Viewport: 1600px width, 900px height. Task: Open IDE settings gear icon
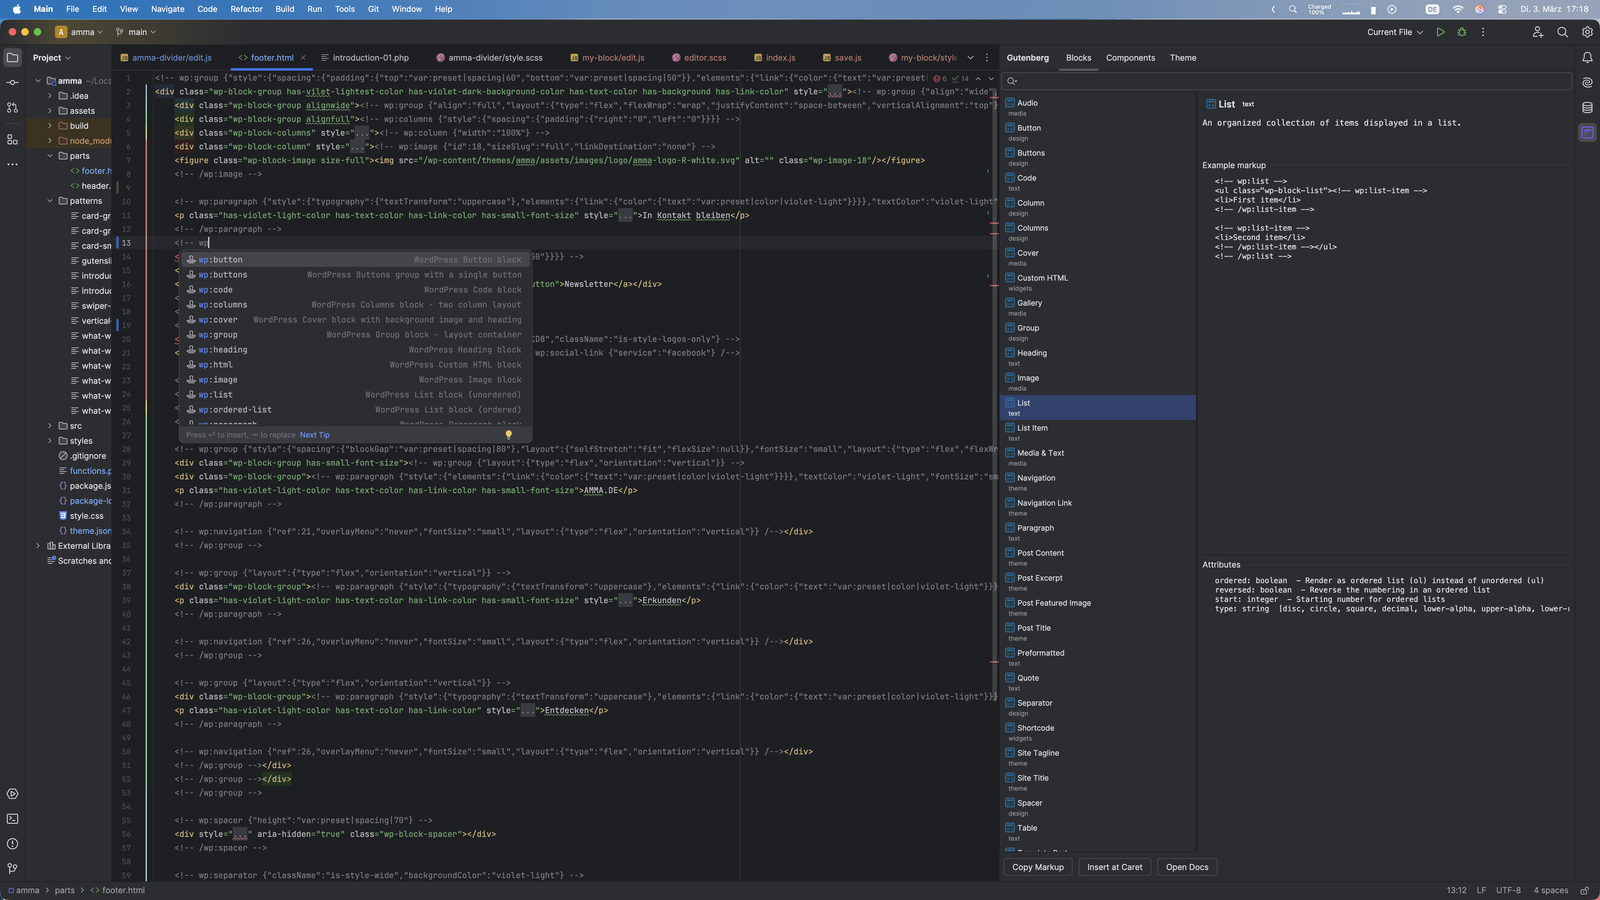tap(1587, 32)
